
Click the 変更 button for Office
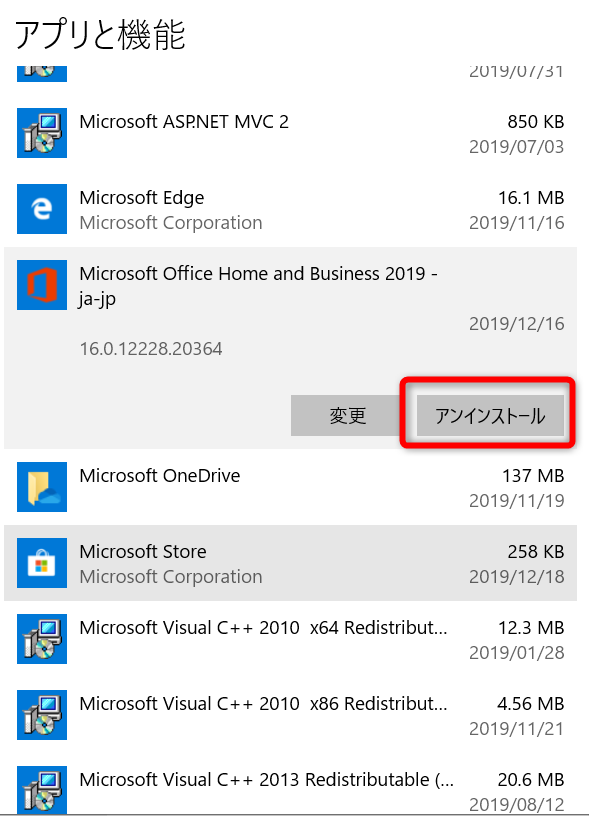coord(348,415)
